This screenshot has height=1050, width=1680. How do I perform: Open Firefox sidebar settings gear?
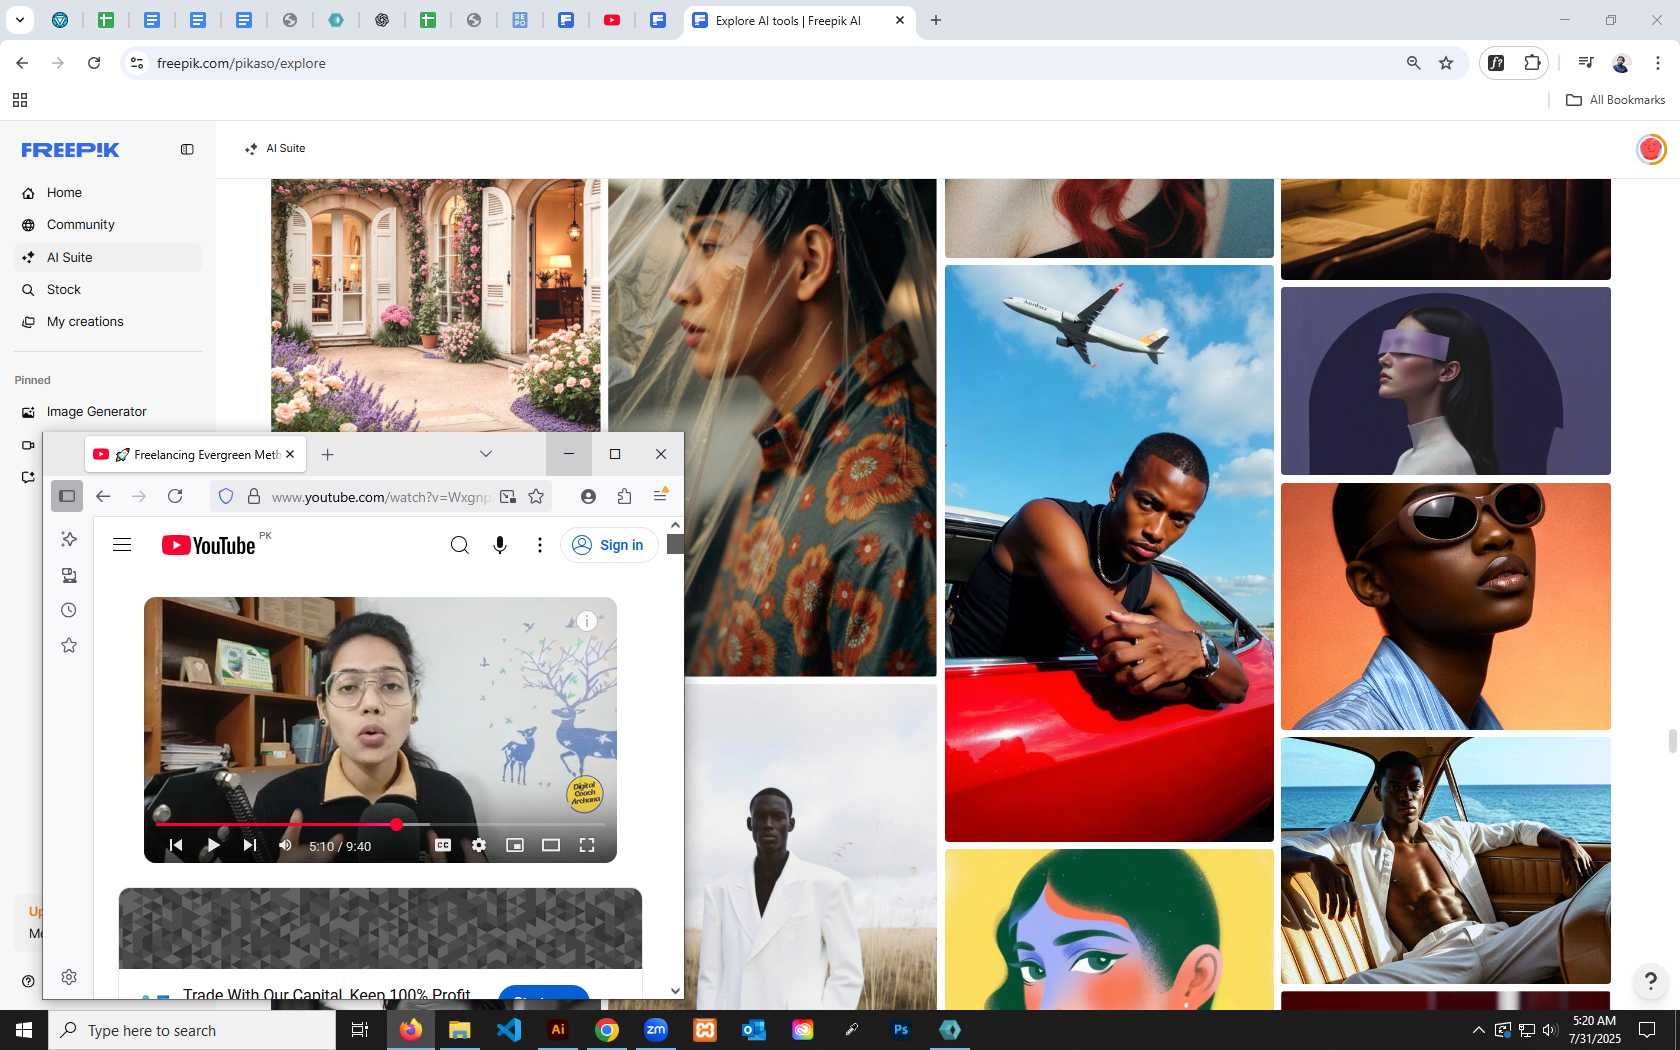click(x=69, y=977)
